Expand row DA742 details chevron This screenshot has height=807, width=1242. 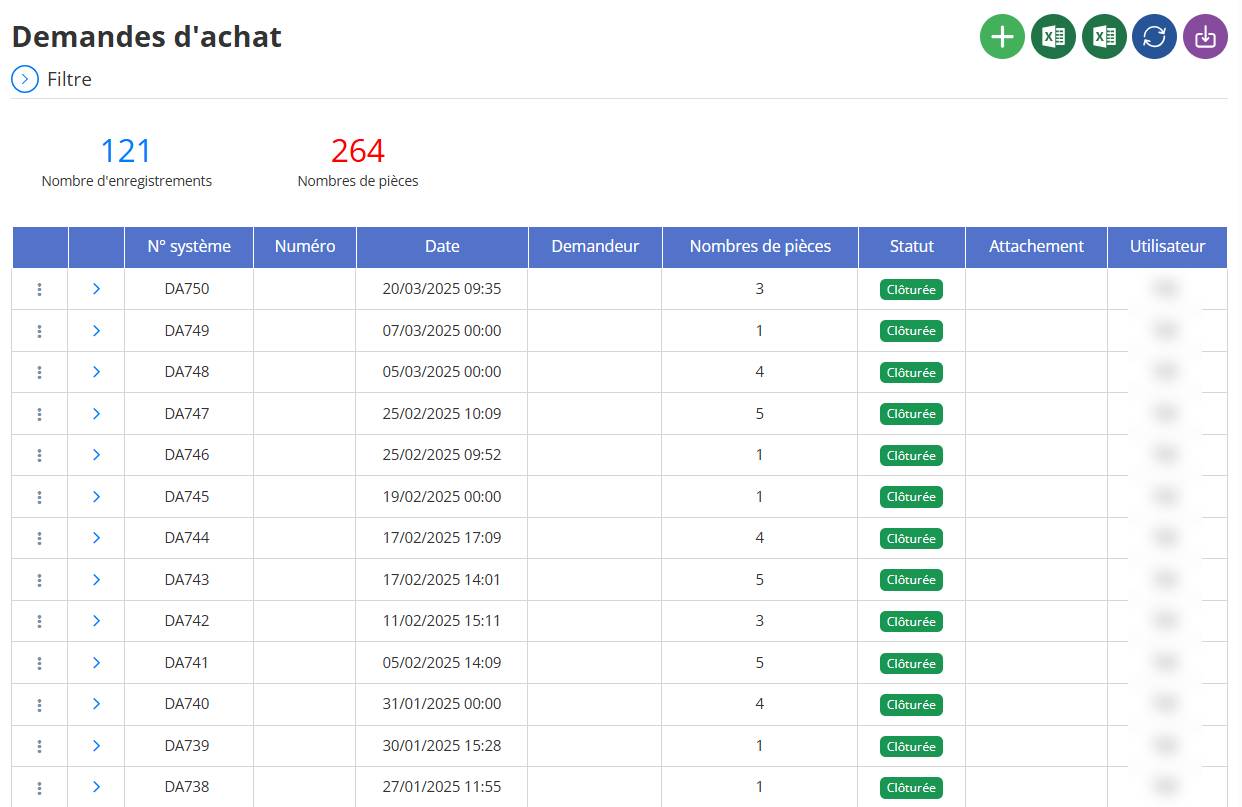[x=96, y=621]
